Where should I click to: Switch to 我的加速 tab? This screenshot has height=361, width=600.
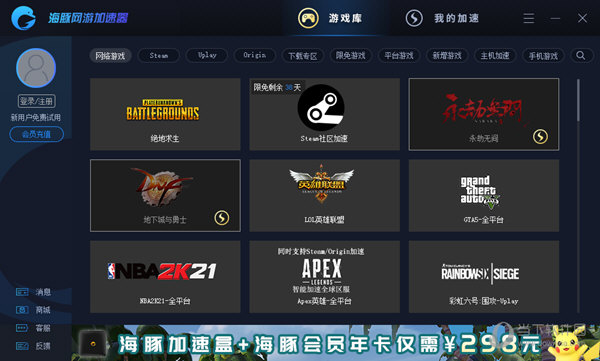click(442, 18)
